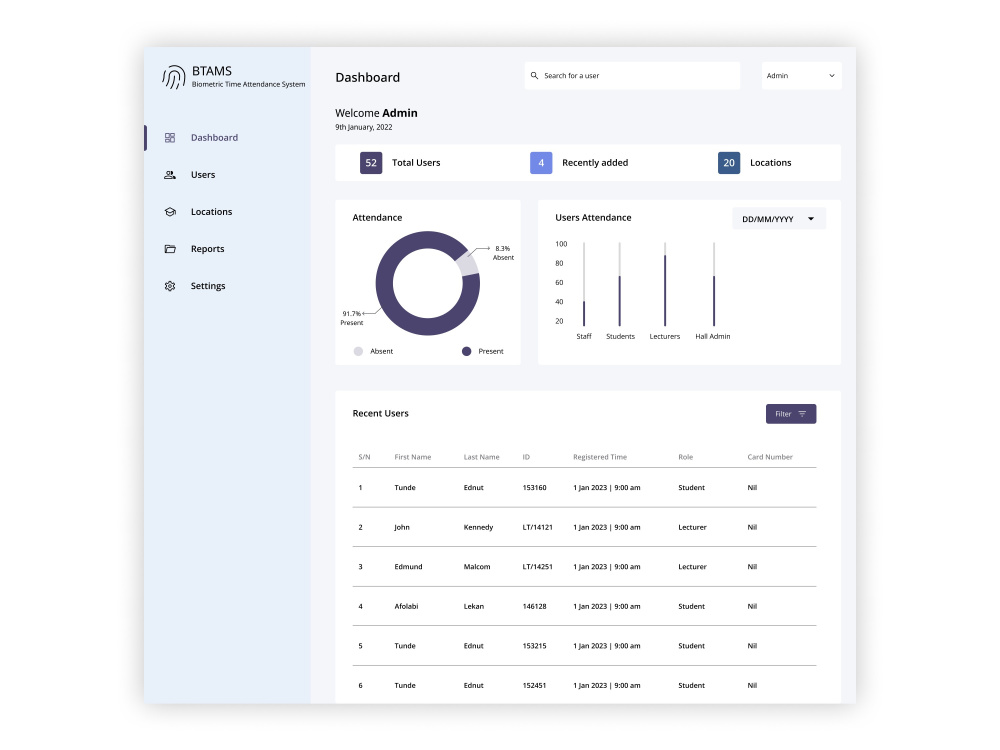Click the Users people icon in sidebar
1000x750 pixels.
[170, 175]
